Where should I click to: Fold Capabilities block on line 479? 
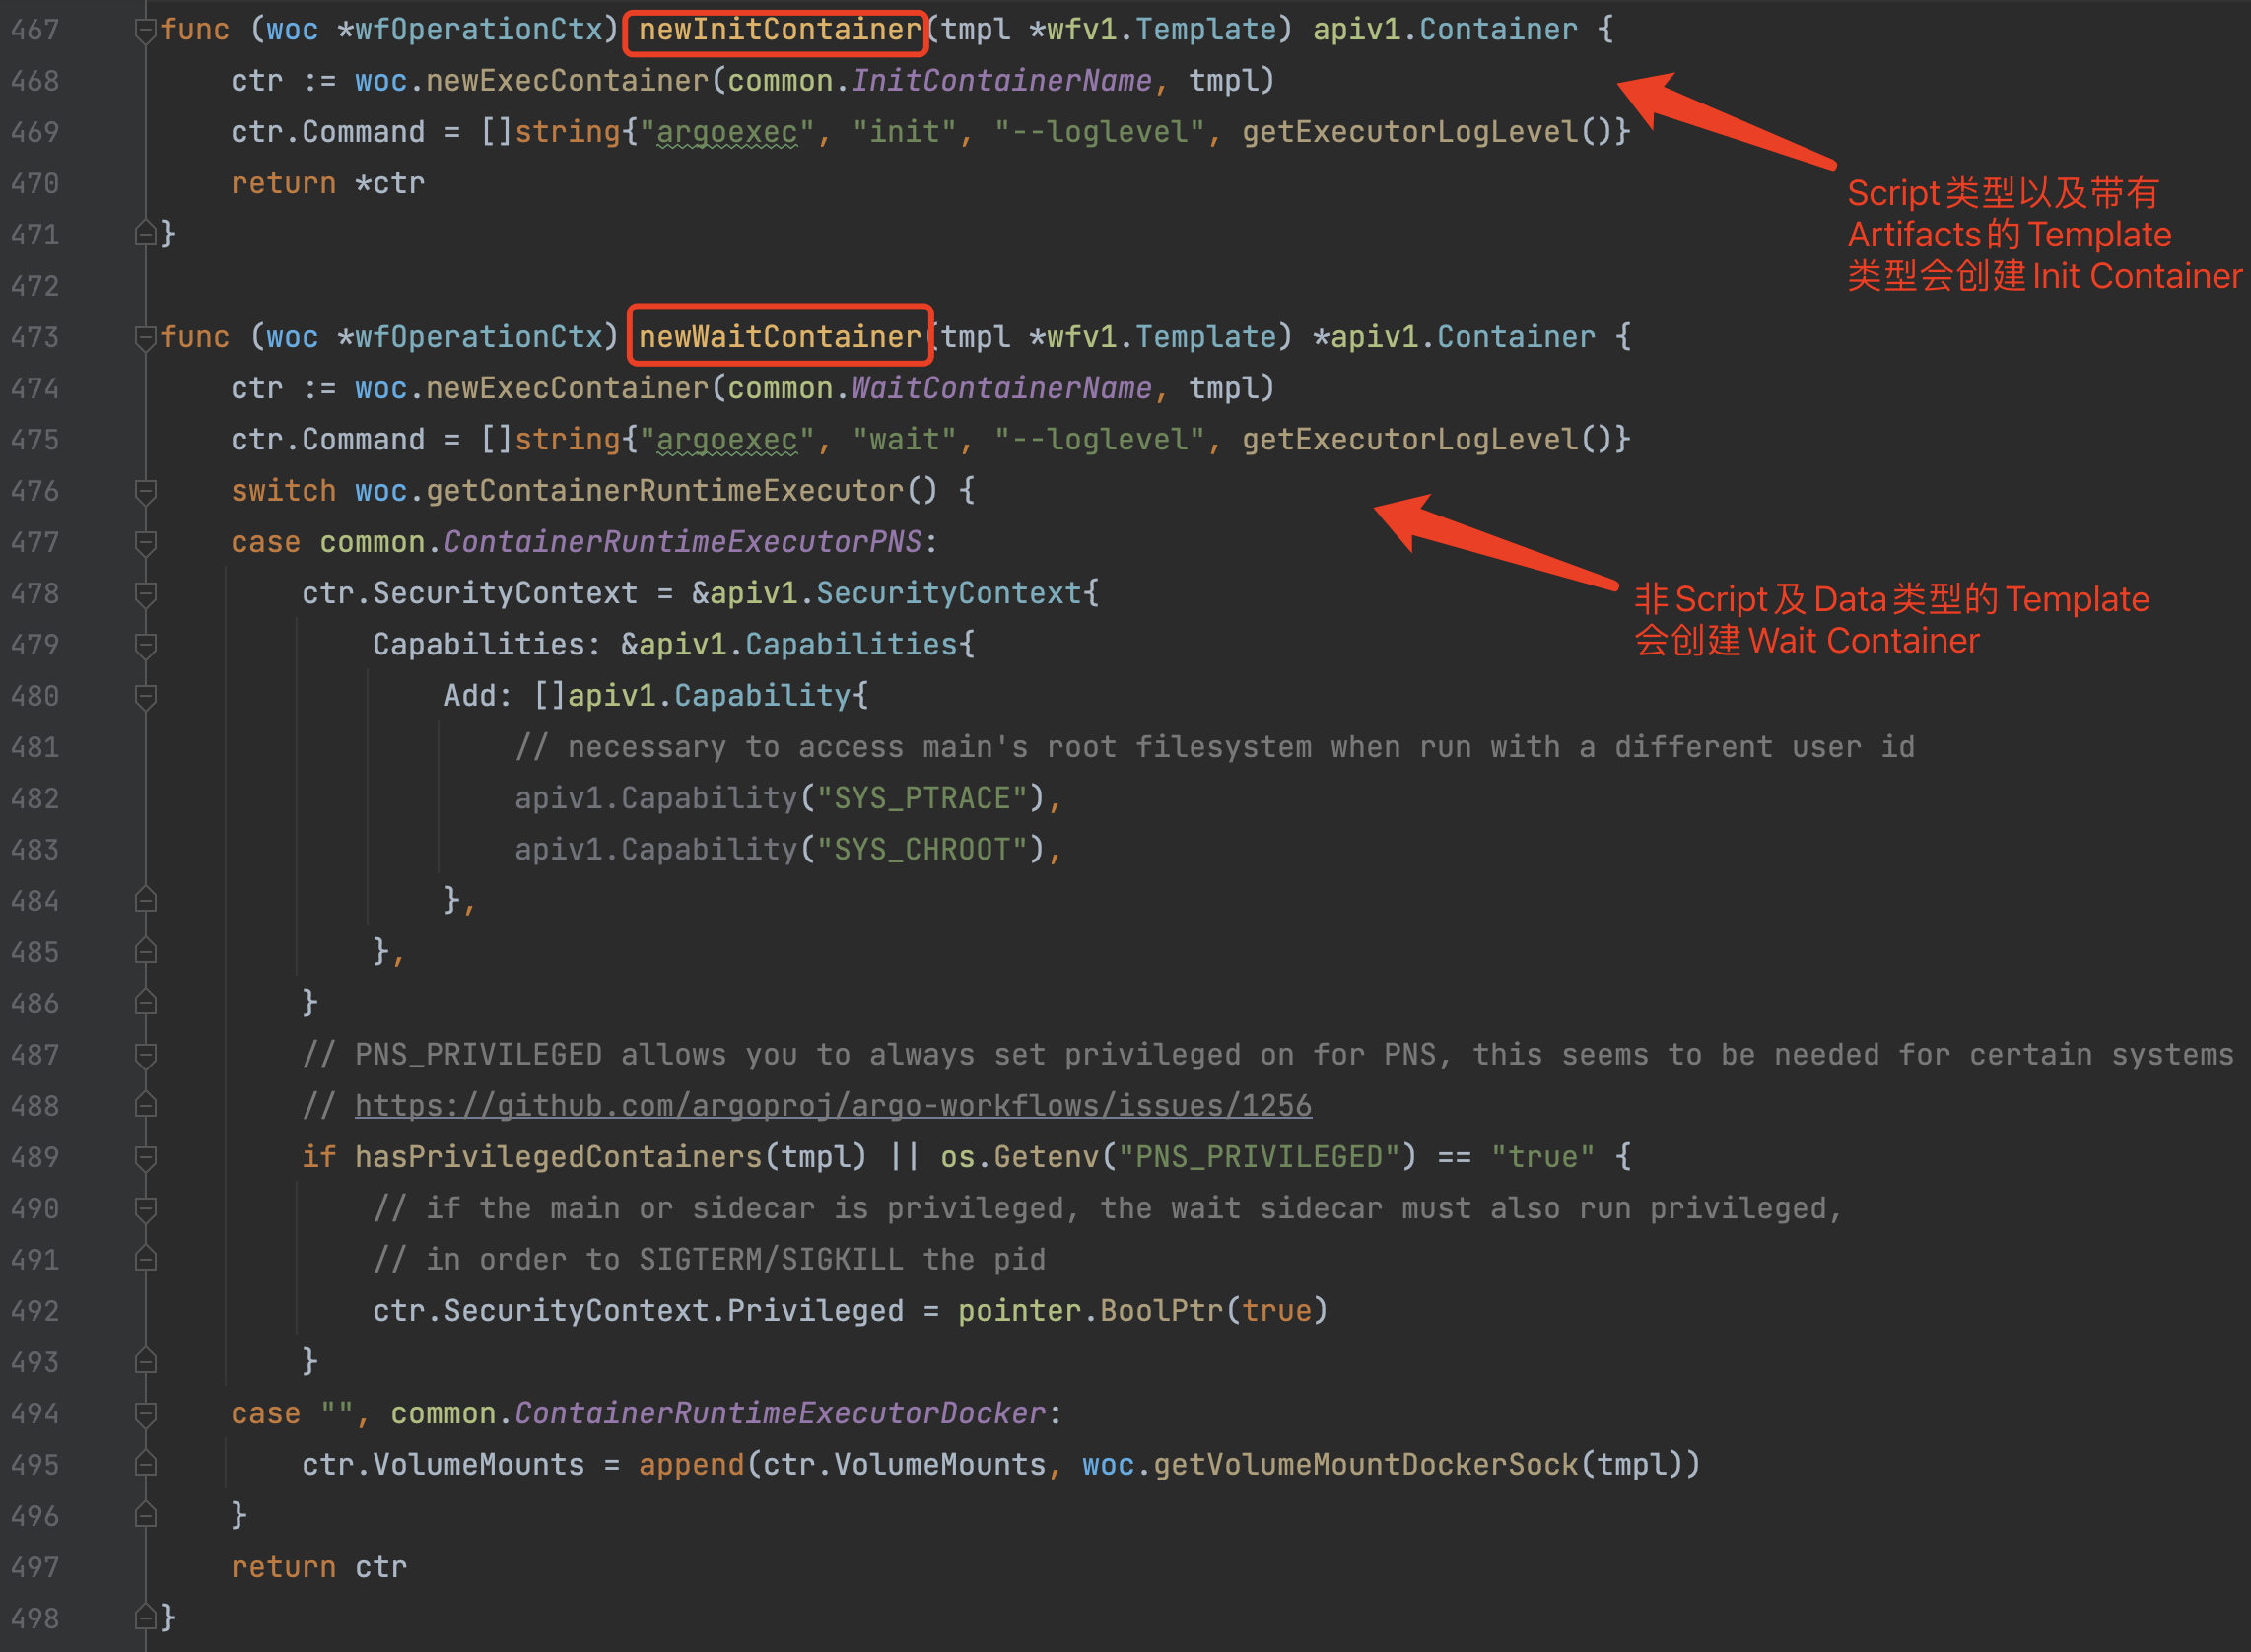point(145,645)
